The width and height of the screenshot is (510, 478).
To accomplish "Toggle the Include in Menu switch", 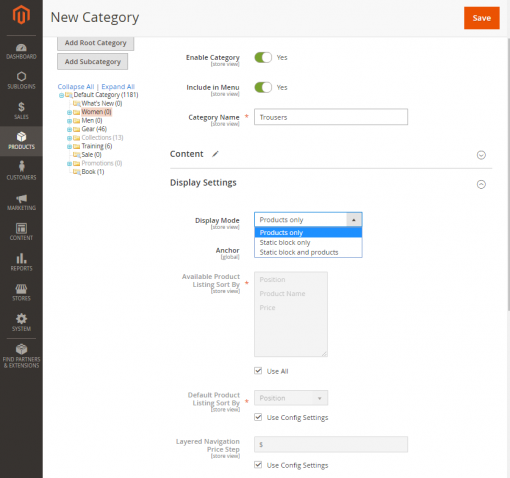I will click(x=263, y=88).
